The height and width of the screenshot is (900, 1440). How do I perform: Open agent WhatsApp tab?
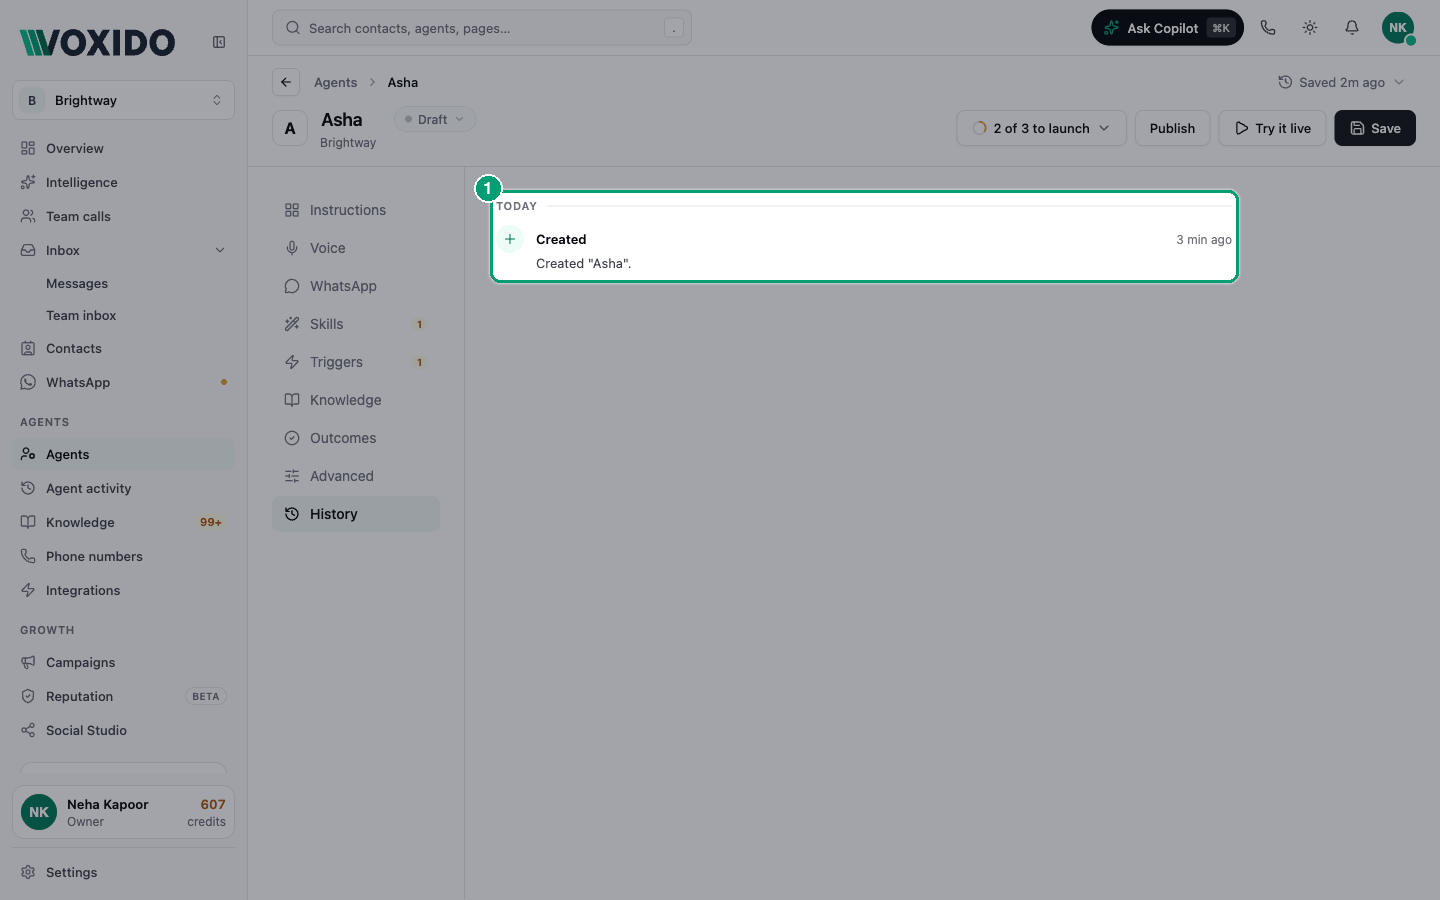point(356,286)
